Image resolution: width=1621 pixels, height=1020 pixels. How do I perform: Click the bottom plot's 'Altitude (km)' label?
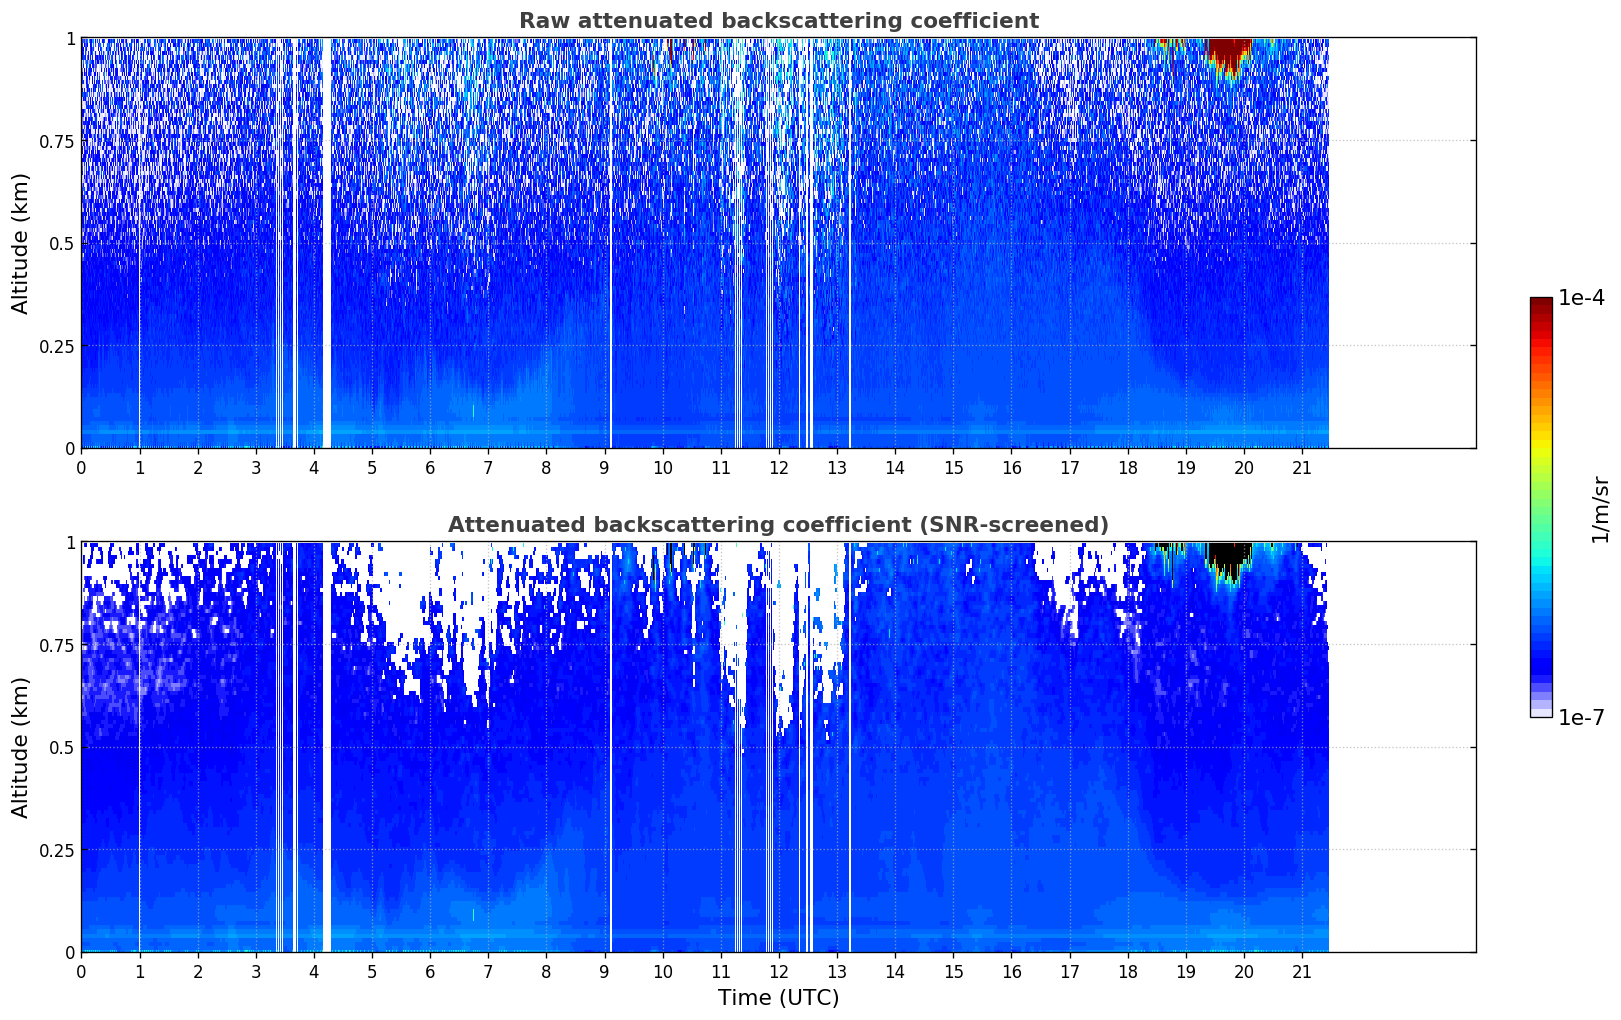point(21,747)
